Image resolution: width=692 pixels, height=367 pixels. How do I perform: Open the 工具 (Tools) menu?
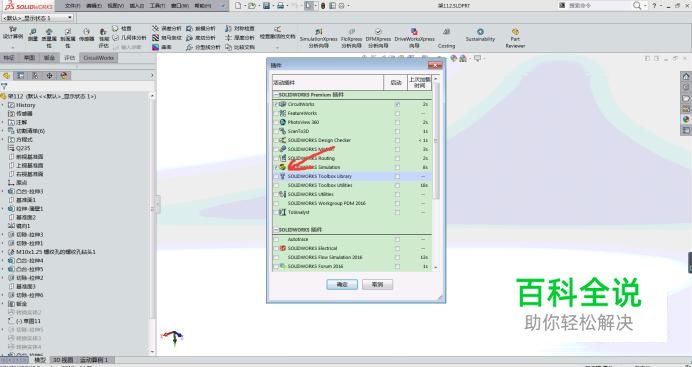coord(157,6)
